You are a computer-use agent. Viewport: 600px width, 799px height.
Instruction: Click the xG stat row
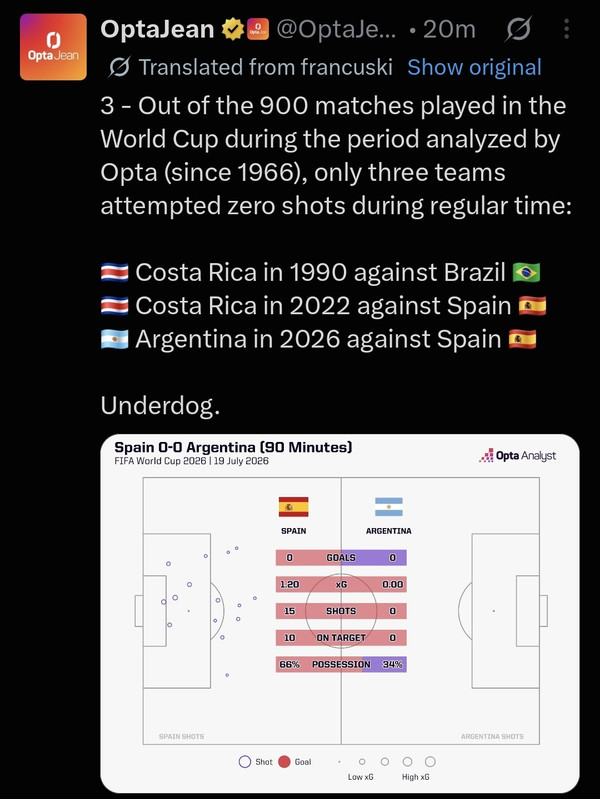tap(341, 584)
